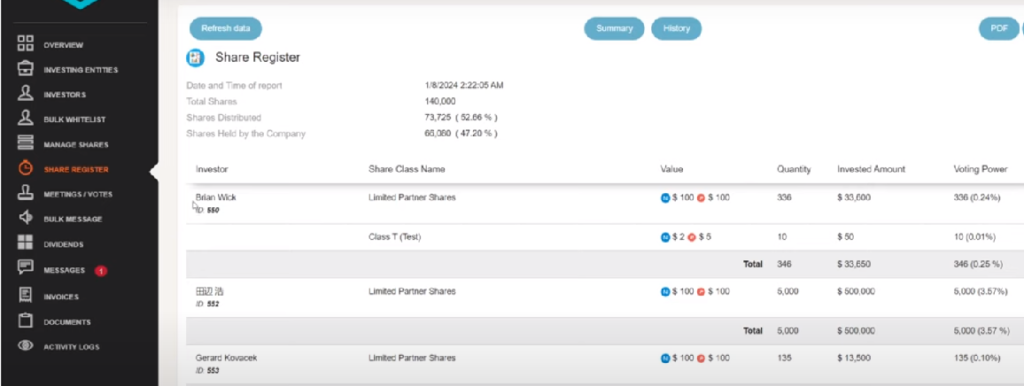Select the Investing Entities briefcase icon
The width and height of the screenshot is (1024, 386).
click(x=25, y=69)
